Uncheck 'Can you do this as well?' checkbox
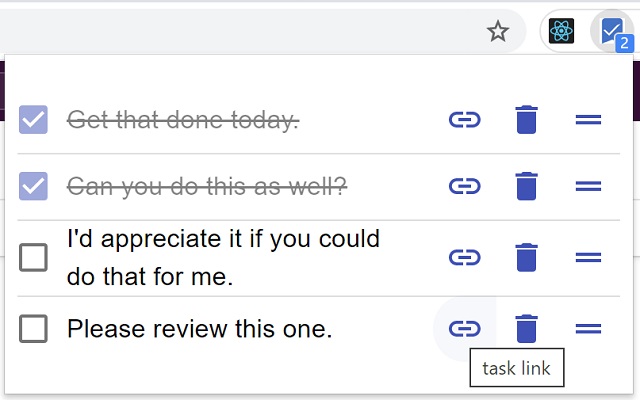Viewport: 640px width, 400px height. pos(34,186)
